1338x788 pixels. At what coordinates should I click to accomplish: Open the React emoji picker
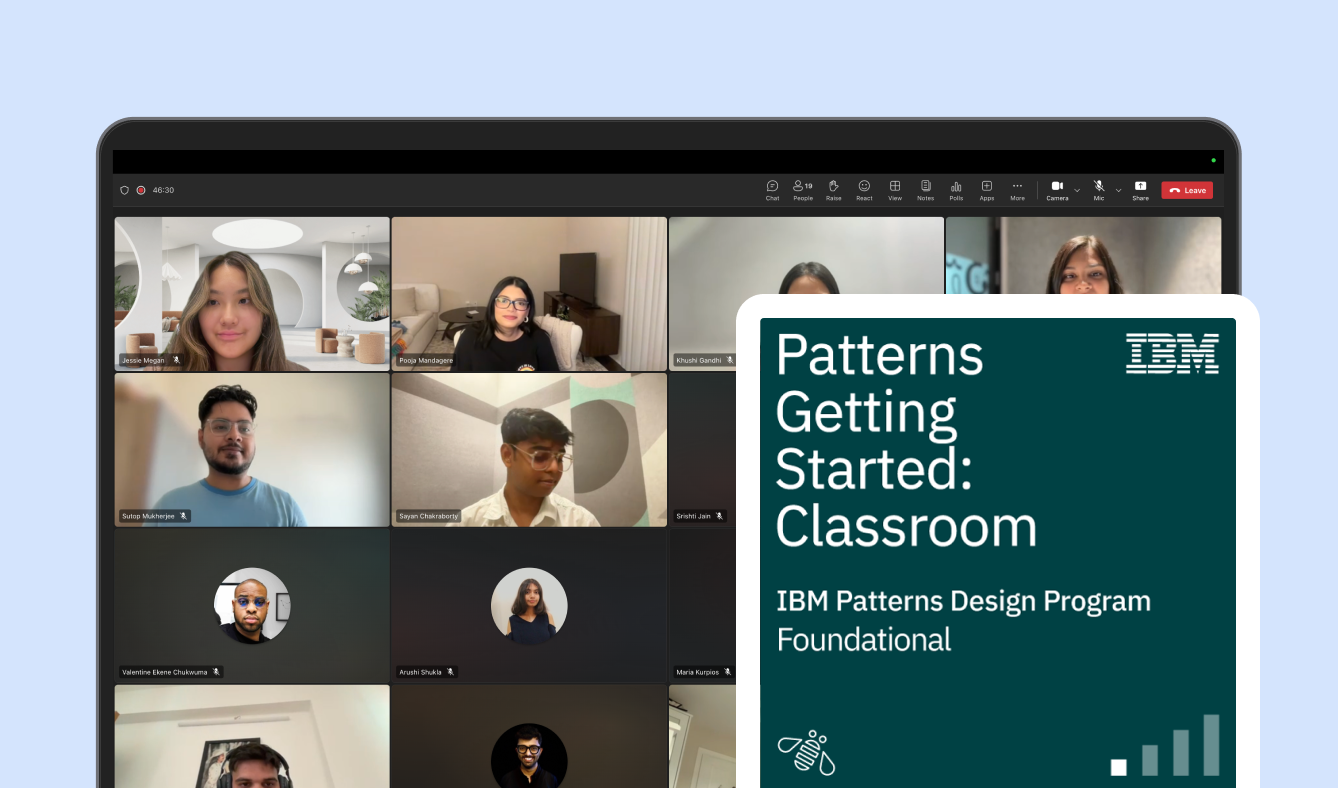[x=864, y=190]
